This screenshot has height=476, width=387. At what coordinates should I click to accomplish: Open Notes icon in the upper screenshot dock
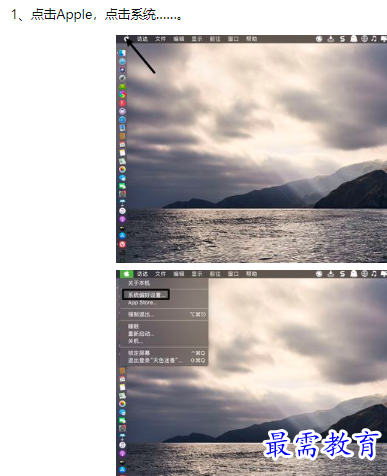122,153
